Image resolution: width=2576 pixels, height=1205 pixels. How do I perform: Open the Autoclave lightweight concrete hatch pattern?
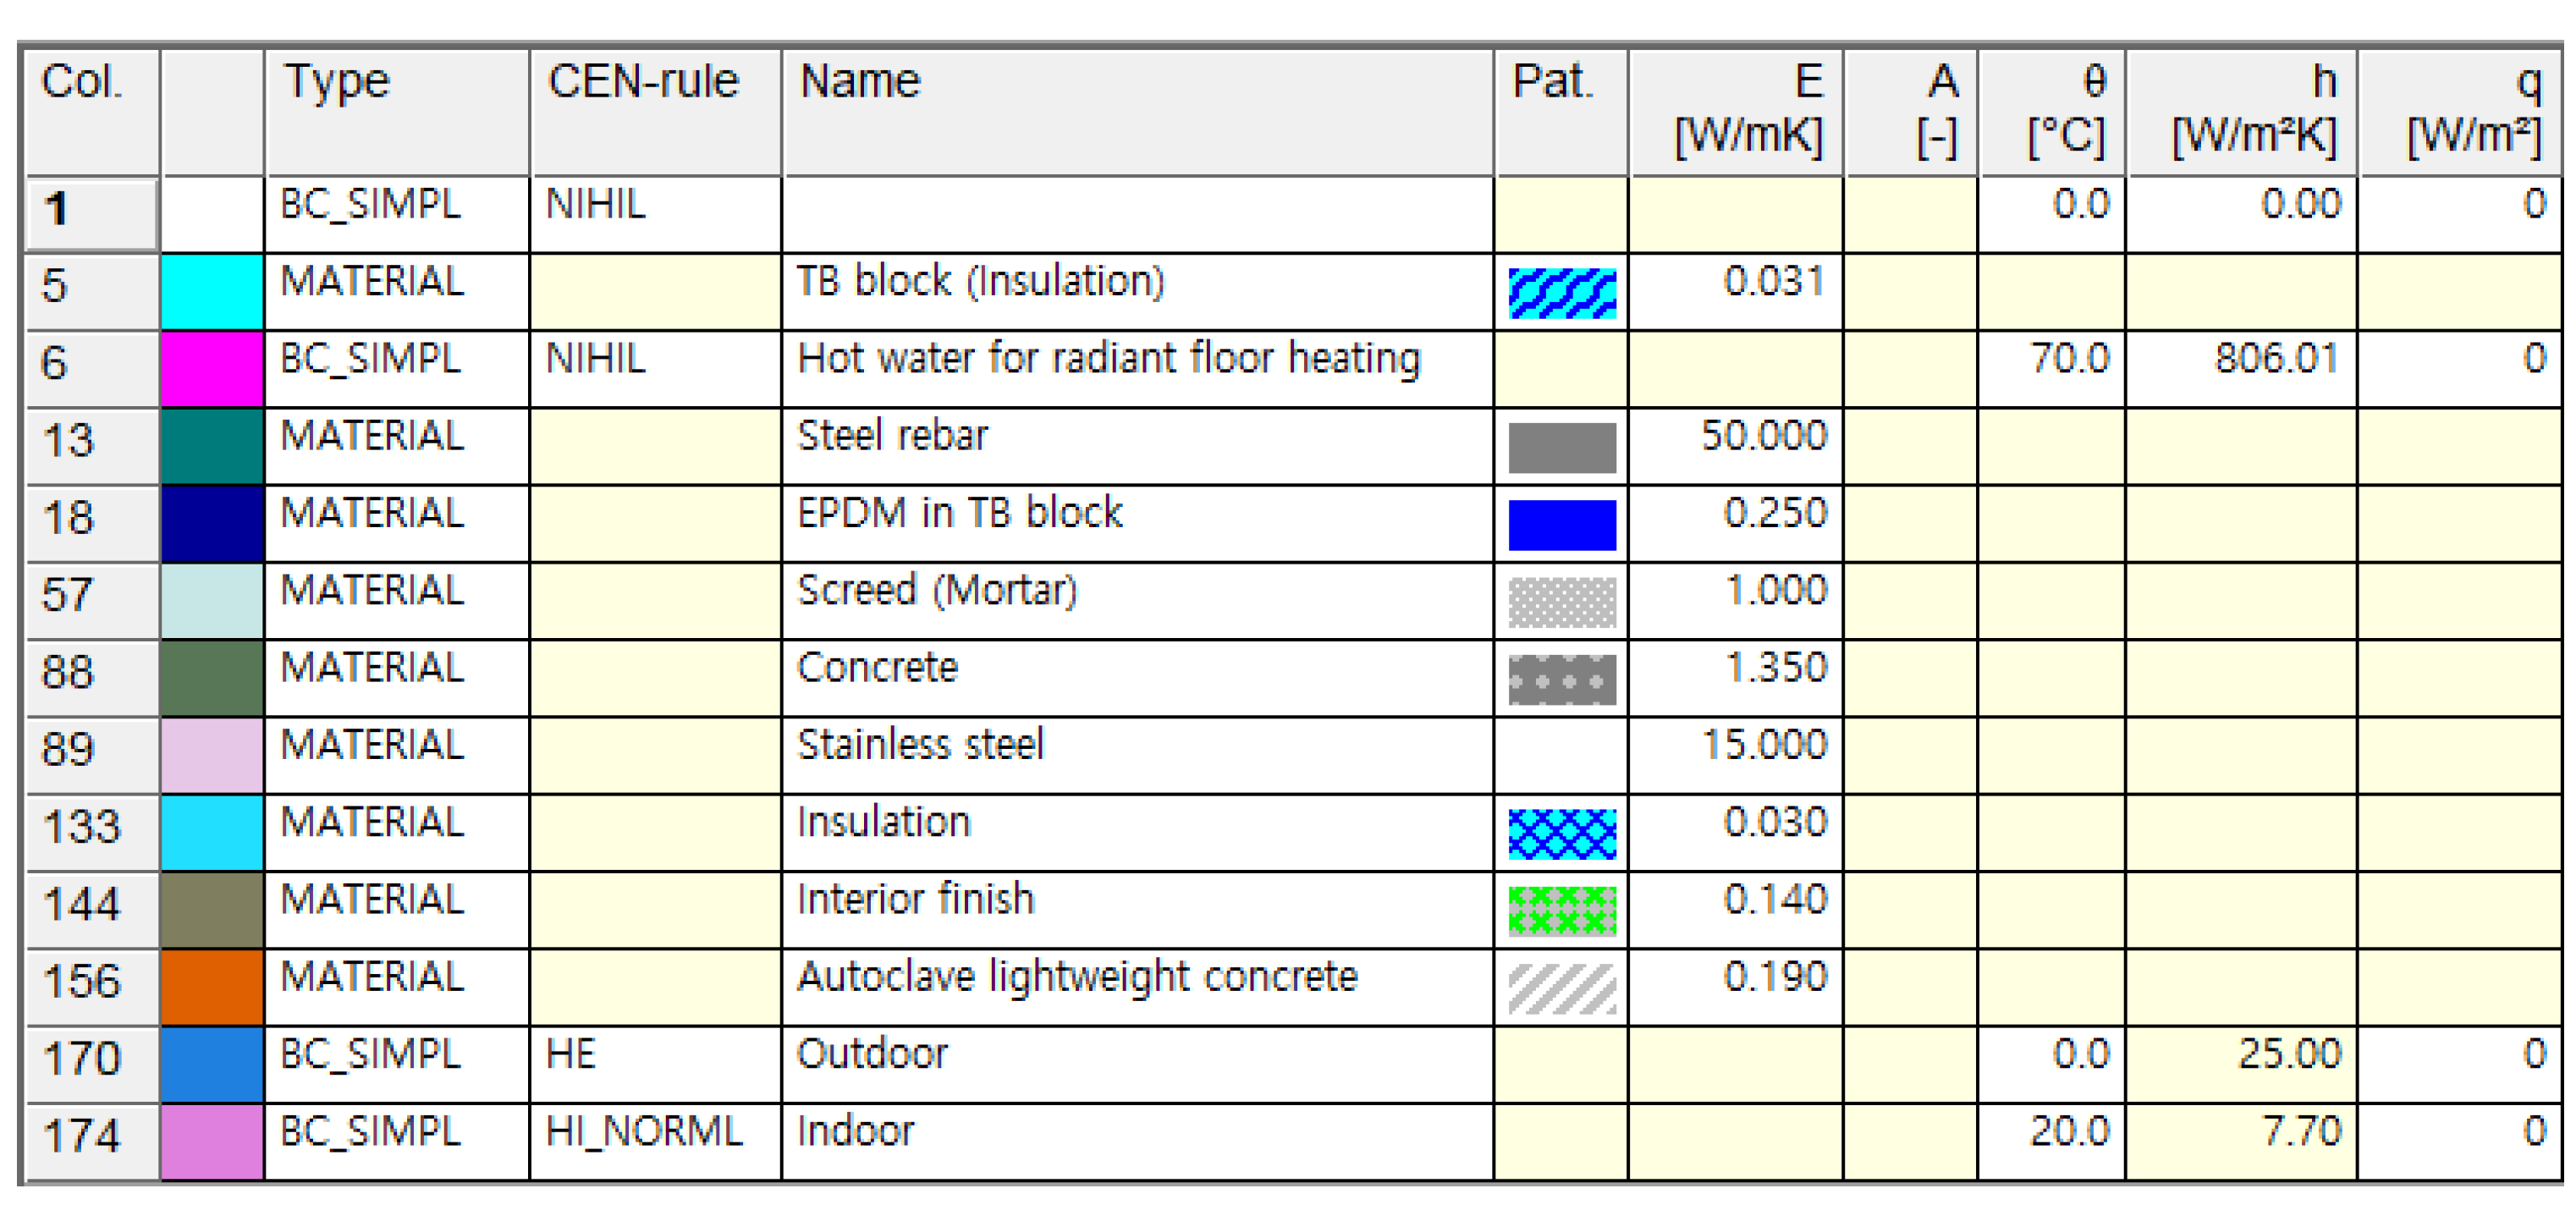(x=1561, y=988)
